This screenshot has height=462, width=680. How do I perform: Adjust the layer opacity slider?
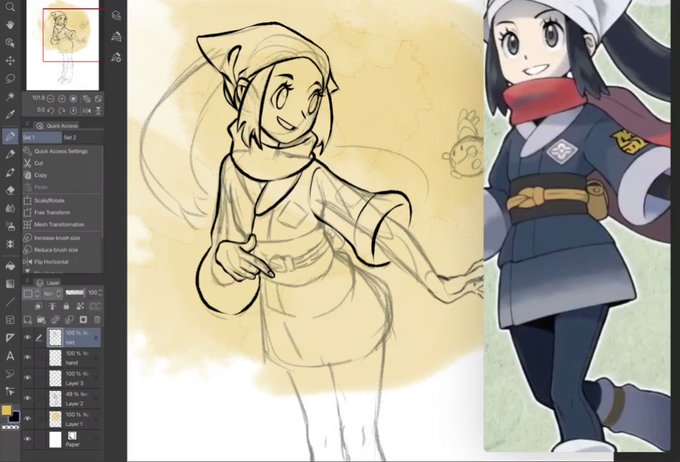coord(75,293)
